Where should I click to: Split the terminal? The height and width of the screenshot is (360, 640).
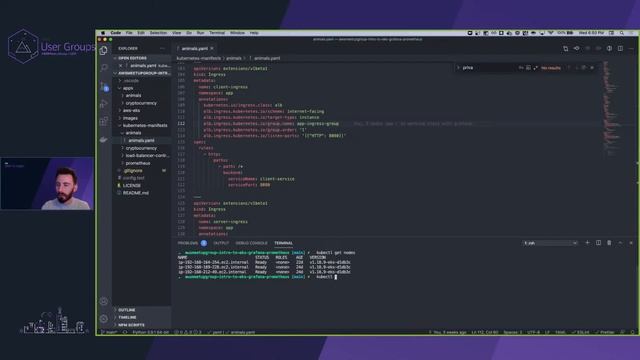pyautogui.click(x=598, y=243)
